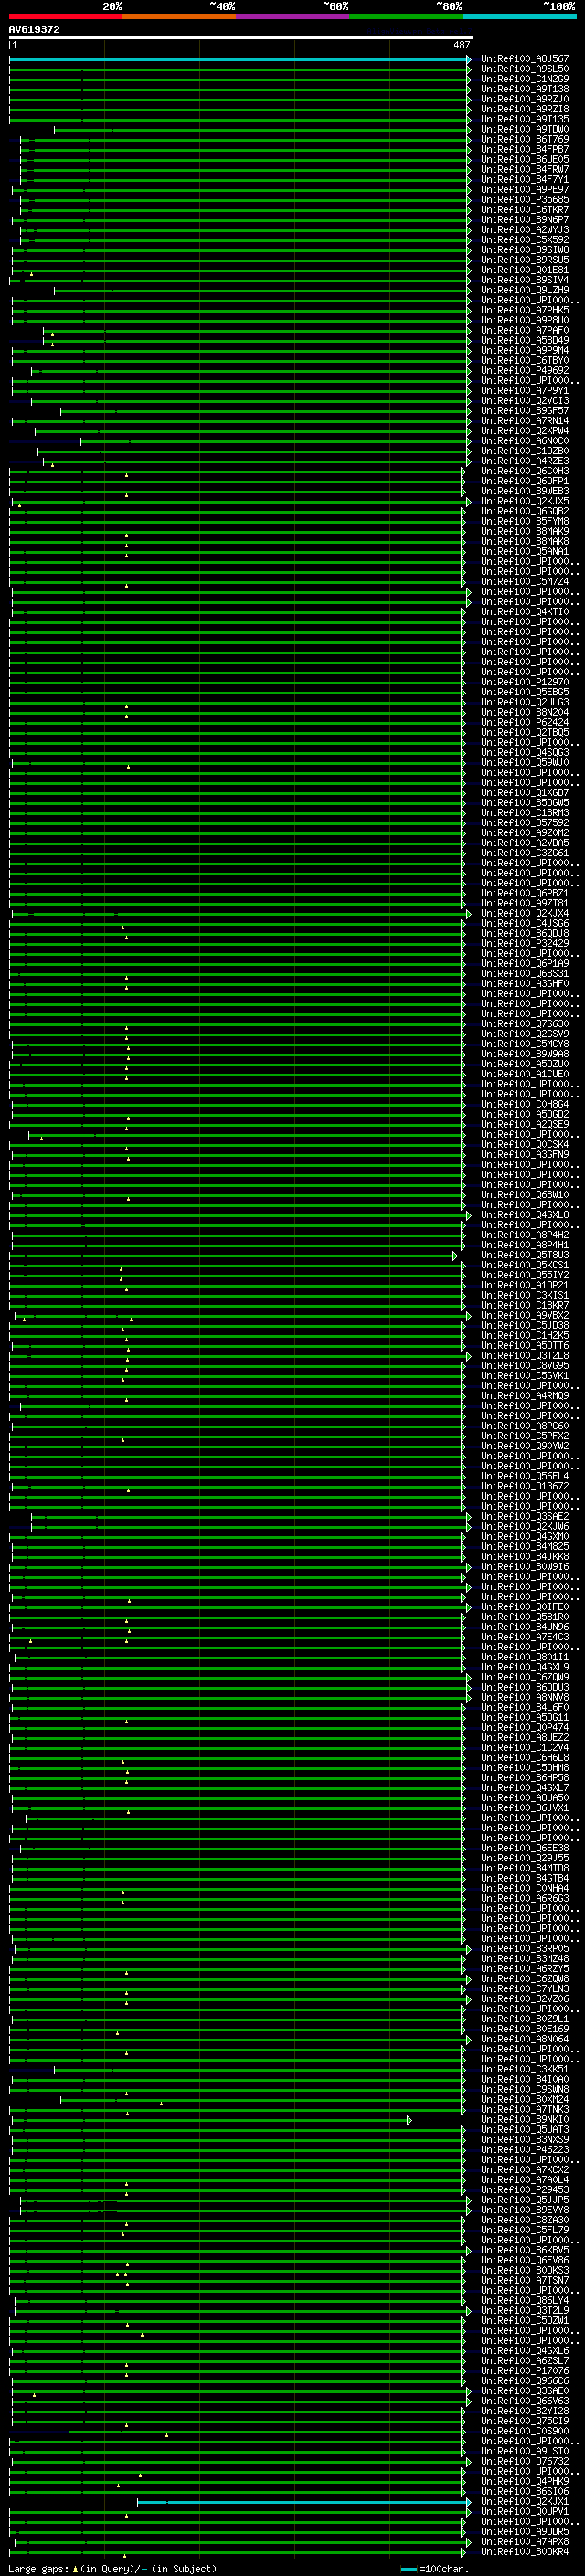Open hit UniRef100_C1N2G9

525,79
